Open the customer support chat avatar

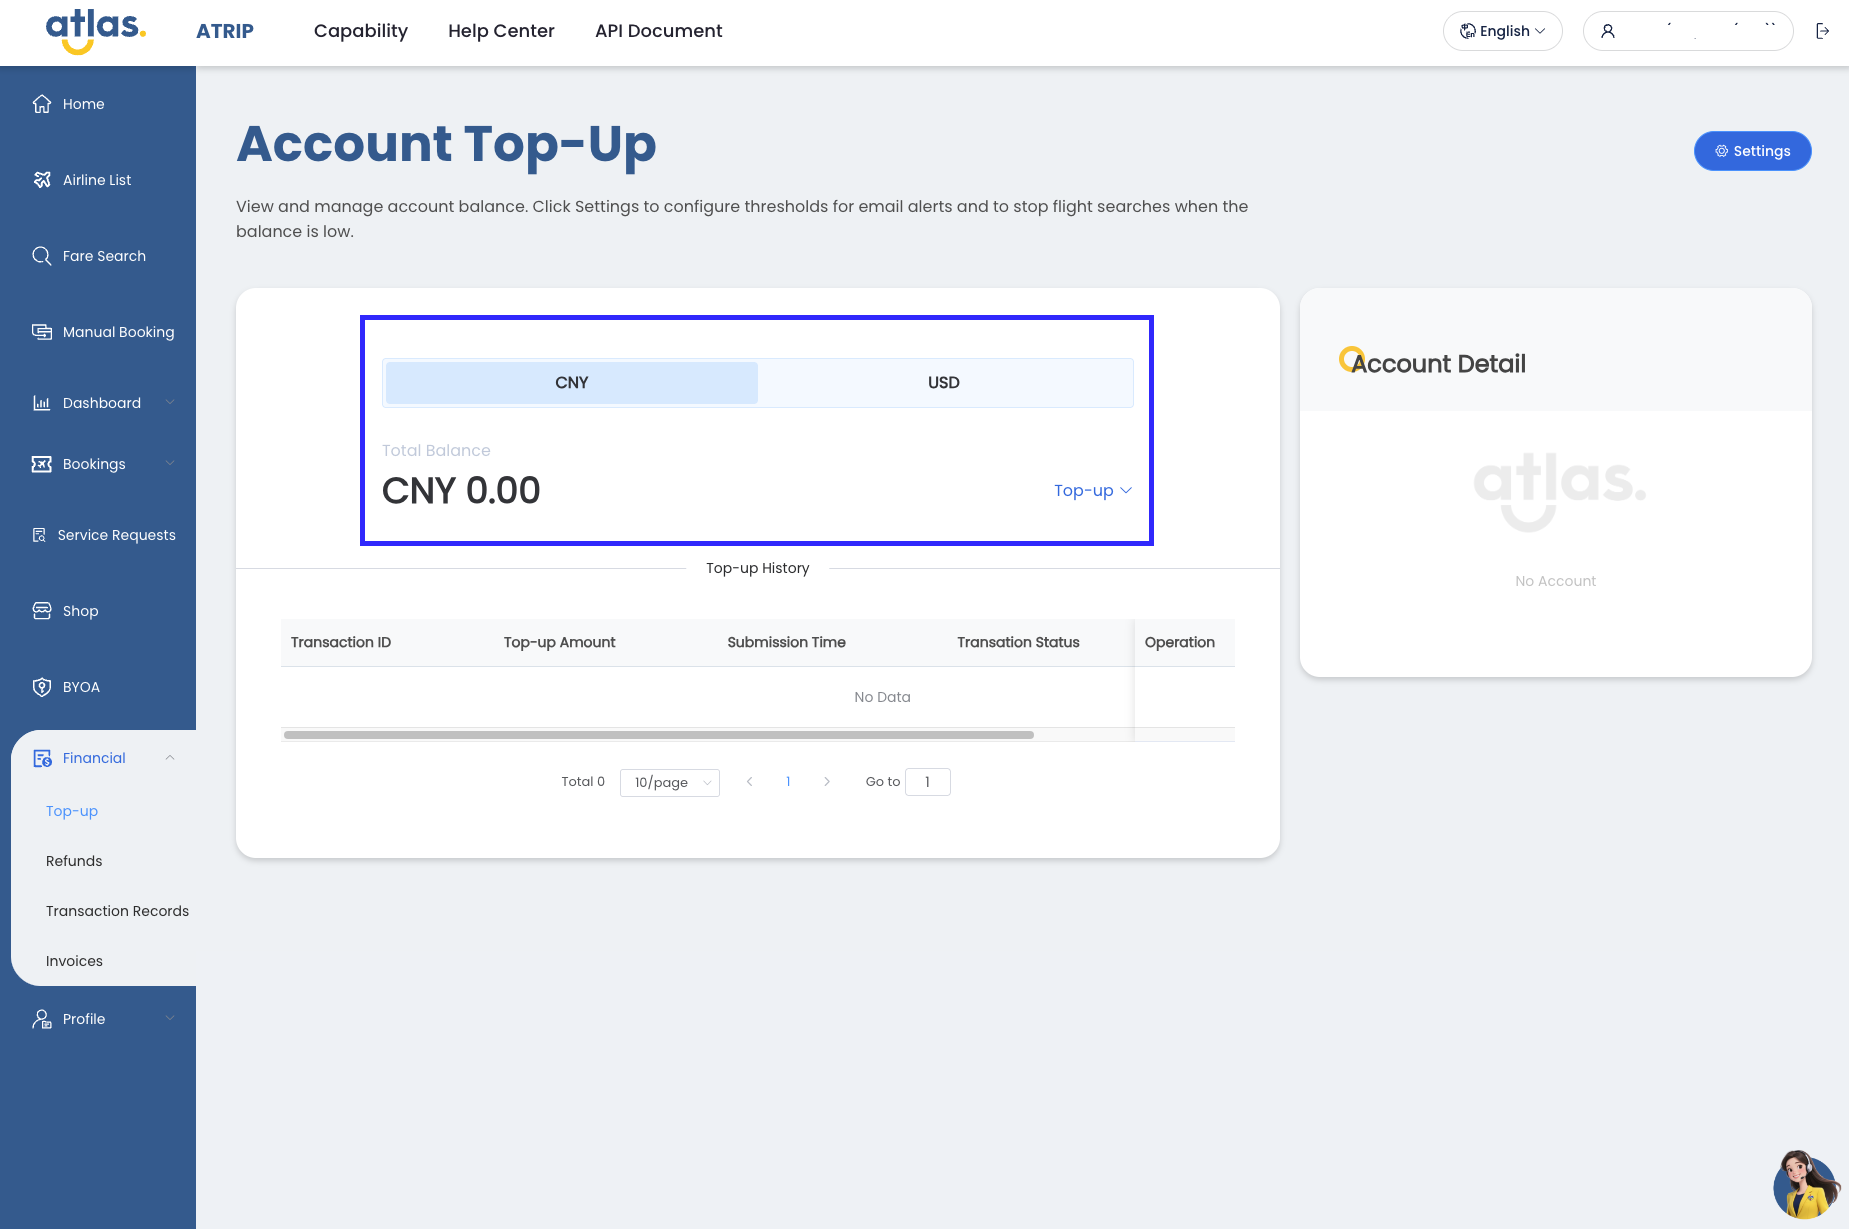pos(1805,1185)
